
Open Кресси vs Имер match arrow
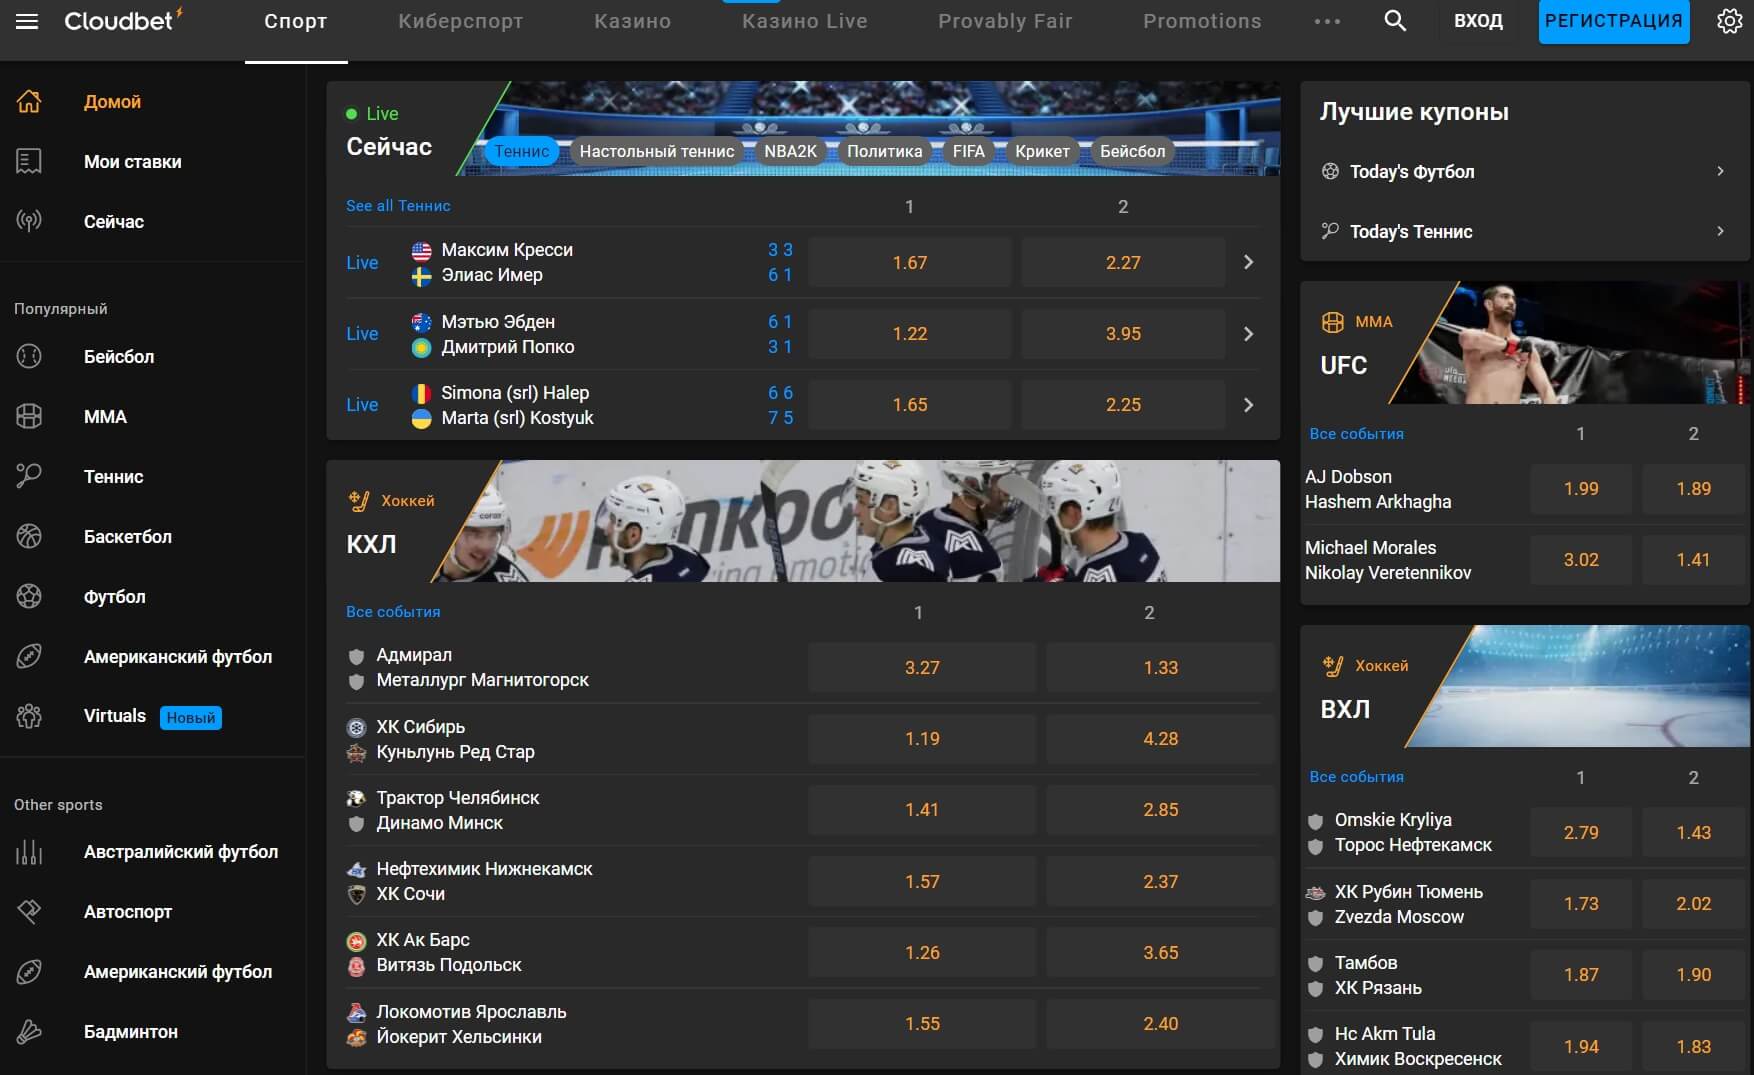1248,262
